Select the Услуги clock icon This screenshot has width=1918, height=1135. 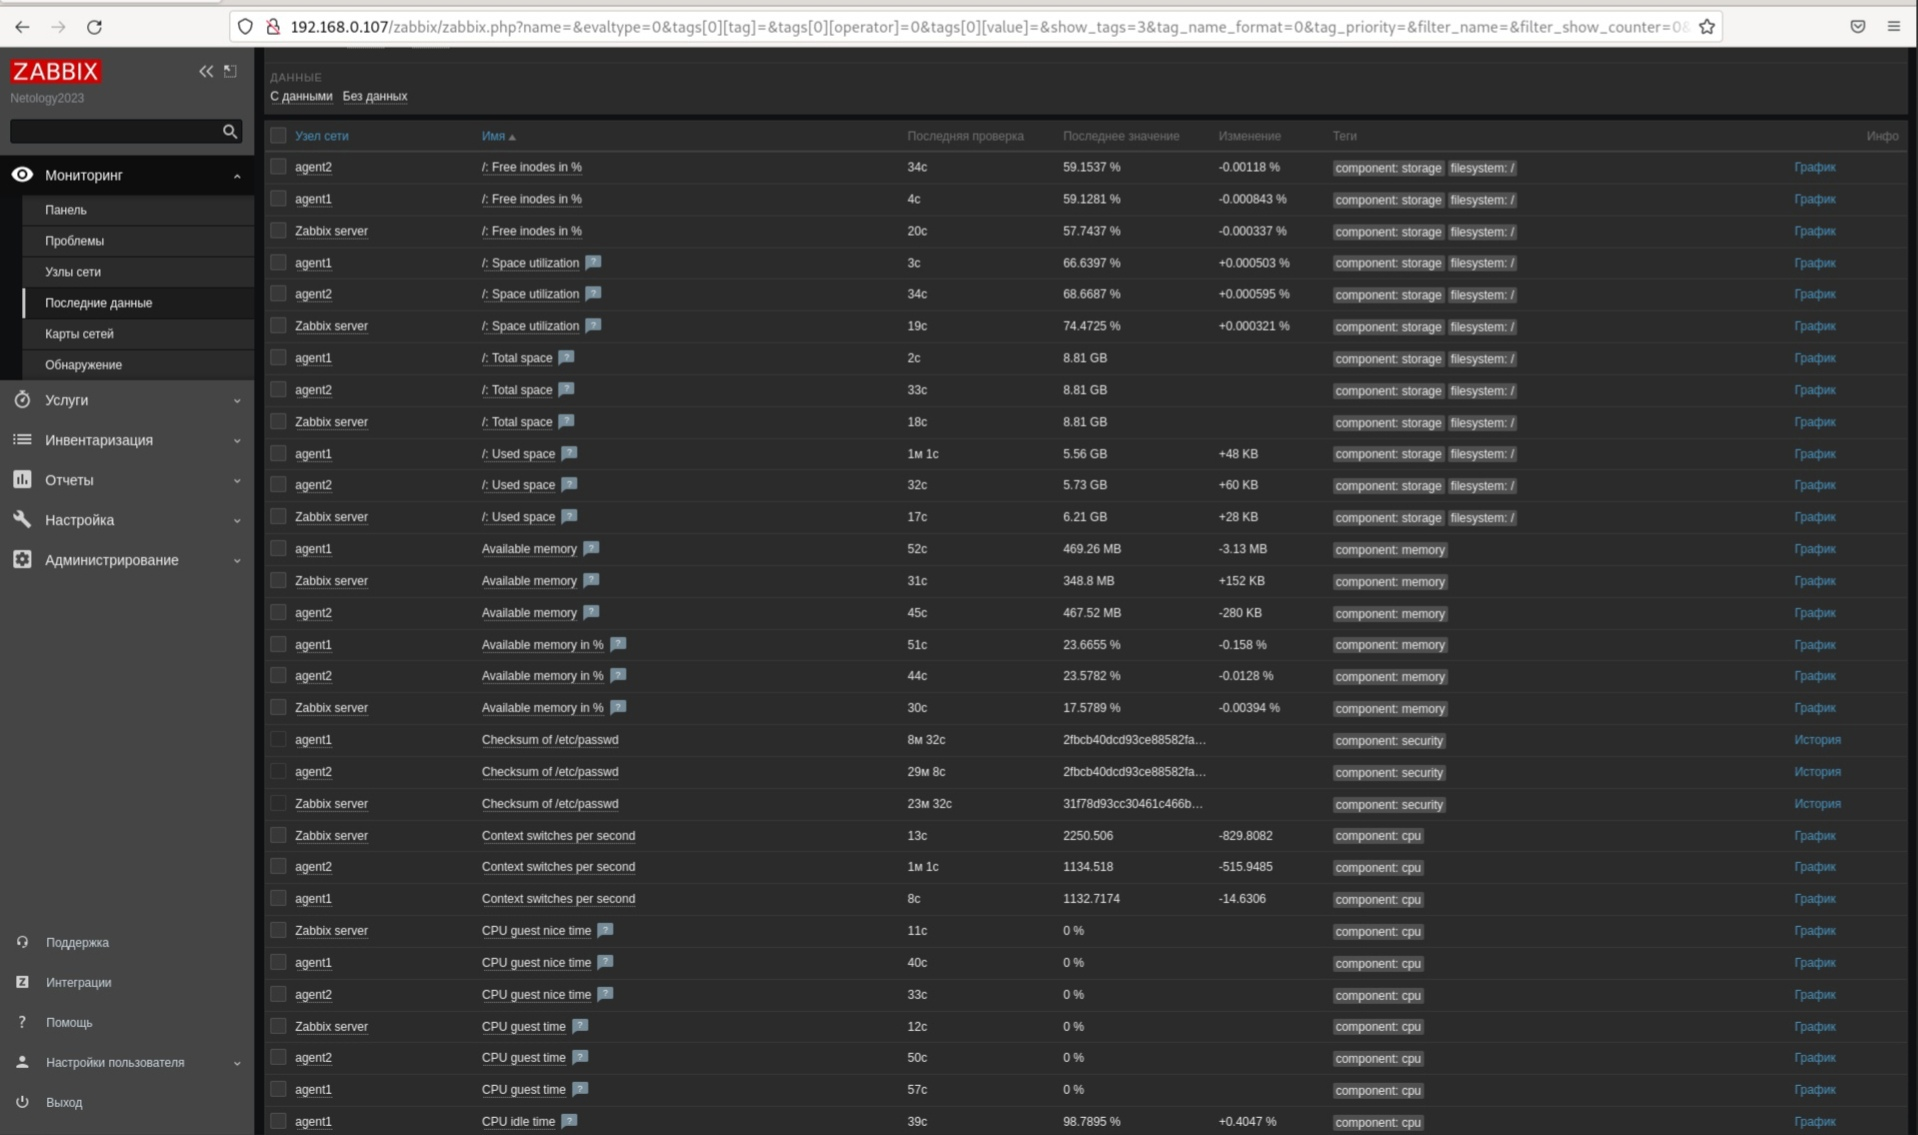[22, 400]
